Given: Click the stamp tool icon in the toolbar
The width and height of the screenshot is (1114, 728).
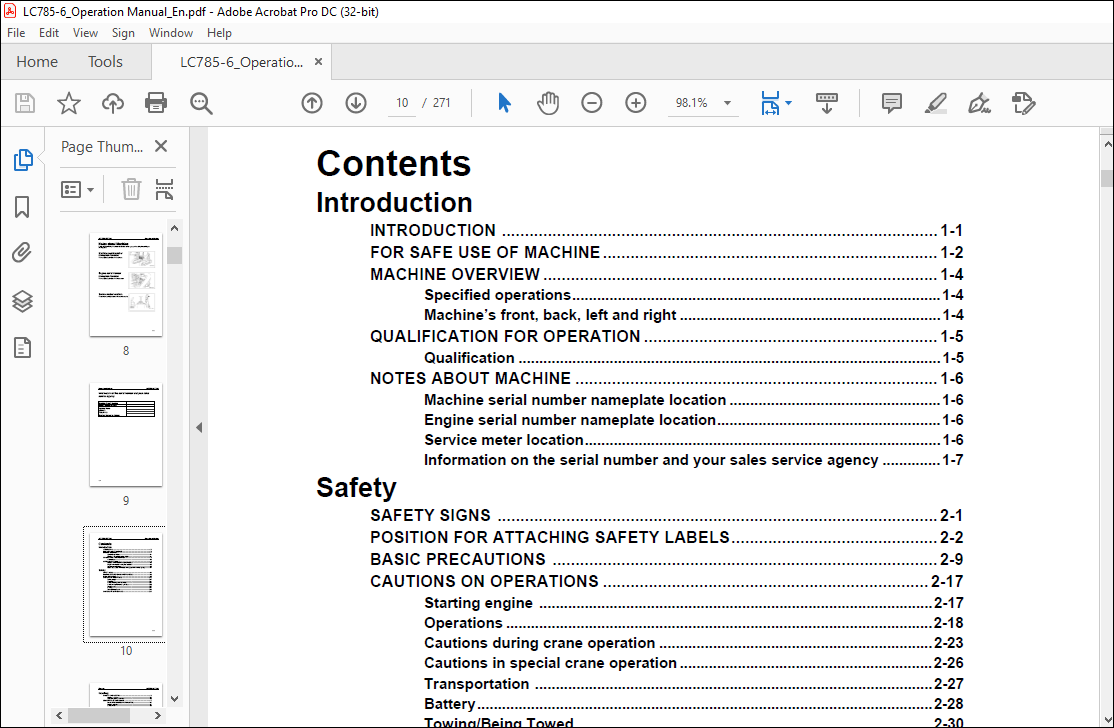Looking at the screenshot, I should pyautogui.click(x=1024, y=103).
